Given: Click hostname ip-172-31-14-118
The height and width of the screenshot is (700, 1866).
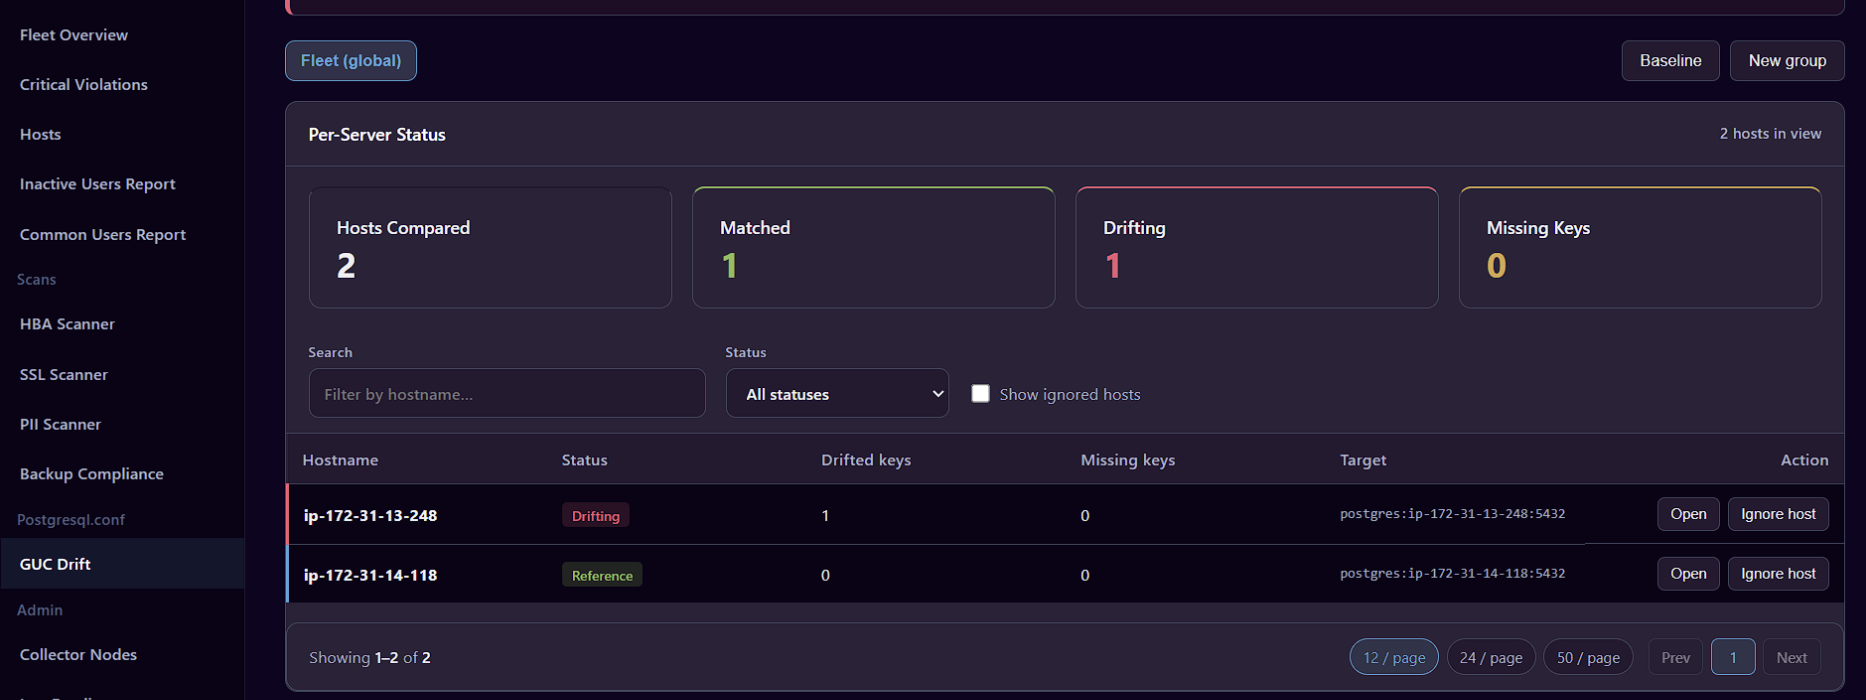Looking at the screenshot, I should click(370, 575).
